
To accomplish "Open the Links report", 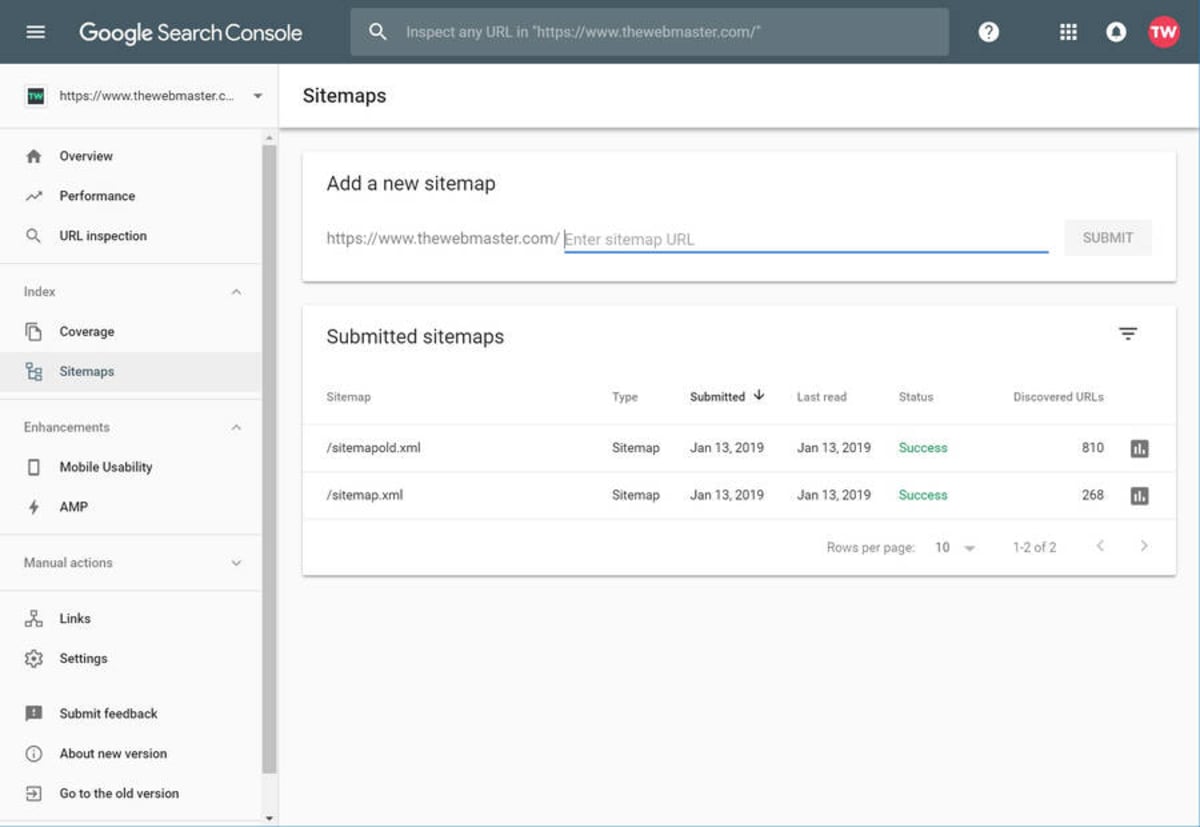I will point(75,619).
